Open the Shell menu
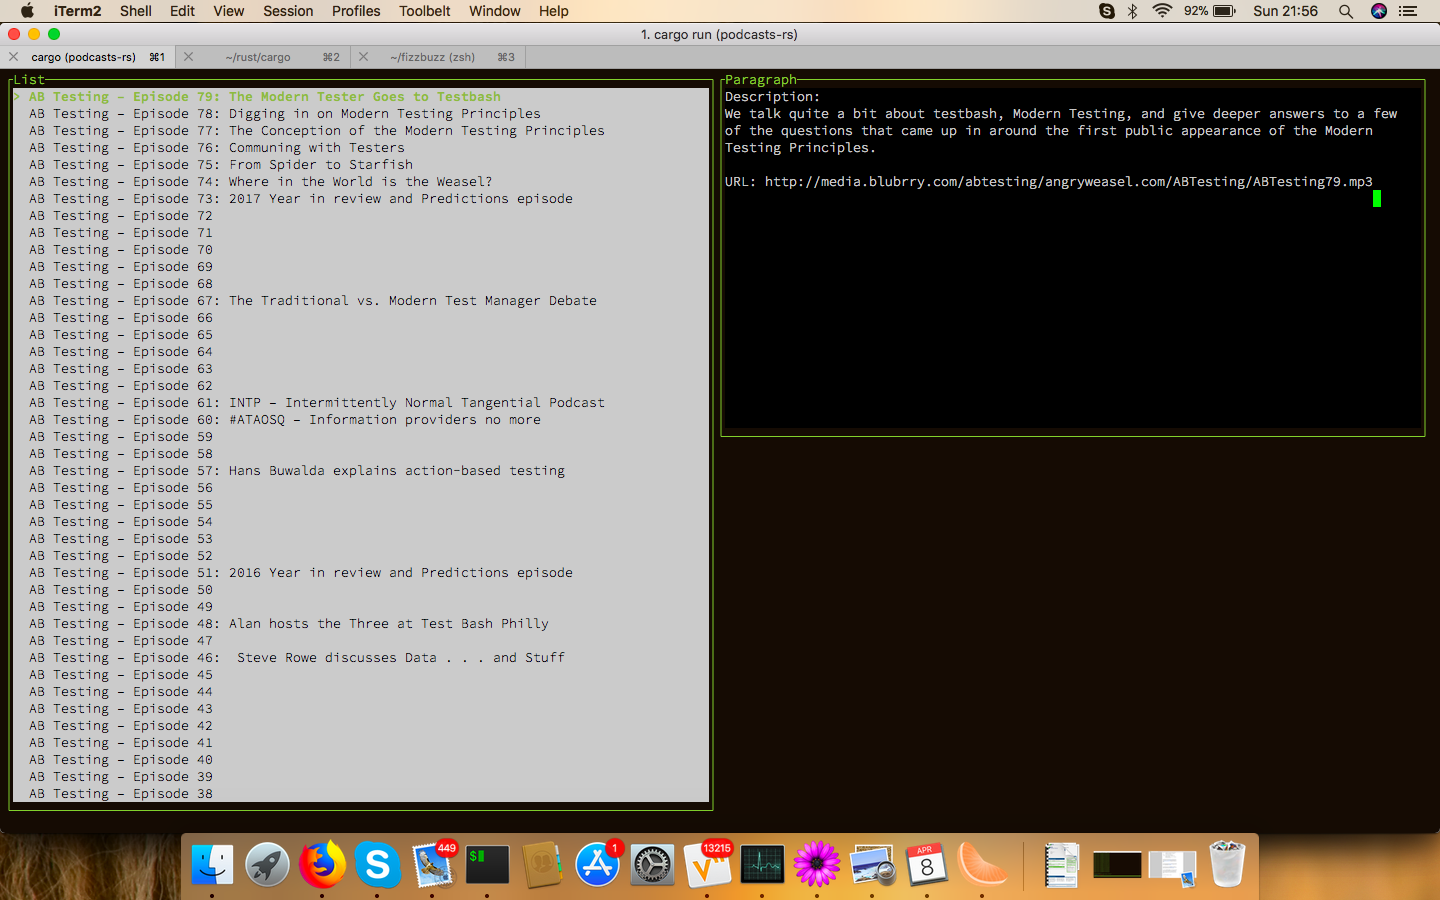The height and width of the screenshot is (900, 1440). point(136,11)
